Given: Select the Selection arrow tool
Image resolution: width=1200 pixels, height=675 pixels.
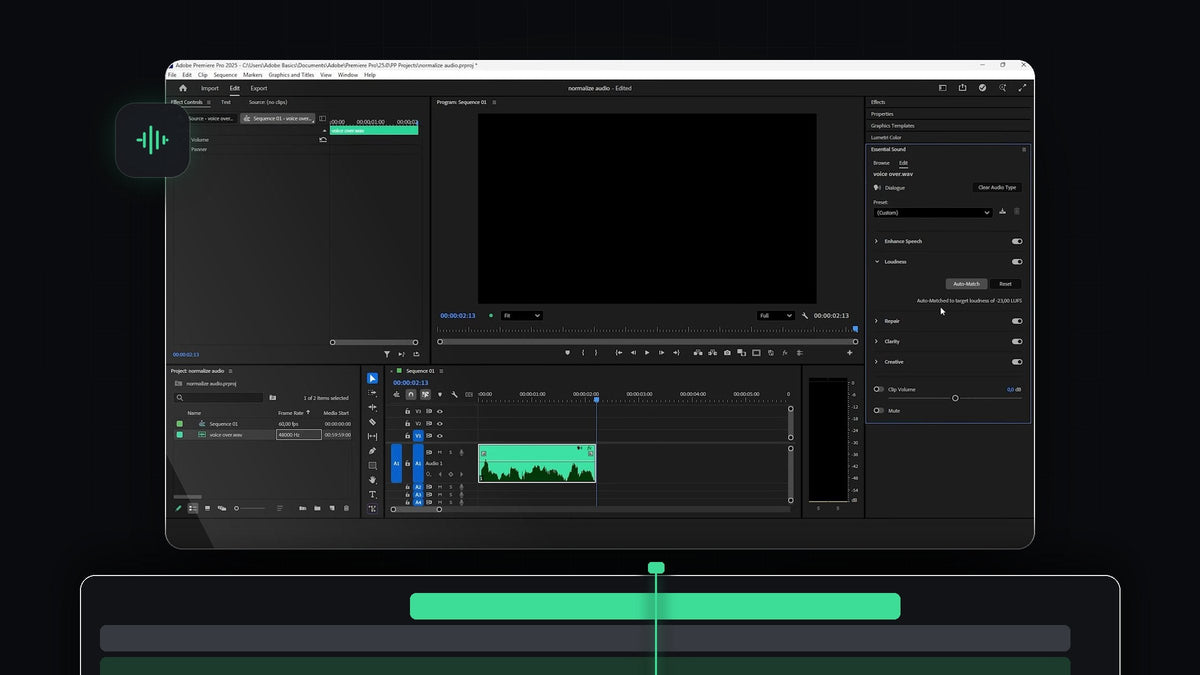Looking at the screenshot, I should click(372, 378).
